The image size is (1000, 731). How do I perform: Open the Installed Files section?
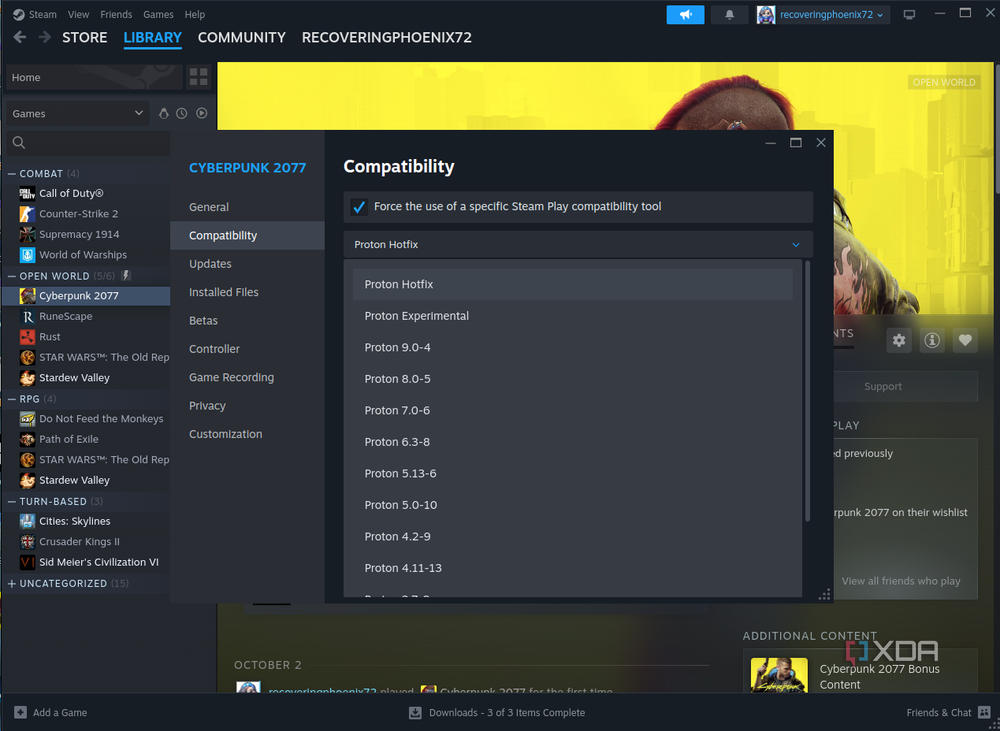click(x=247, y=292)
